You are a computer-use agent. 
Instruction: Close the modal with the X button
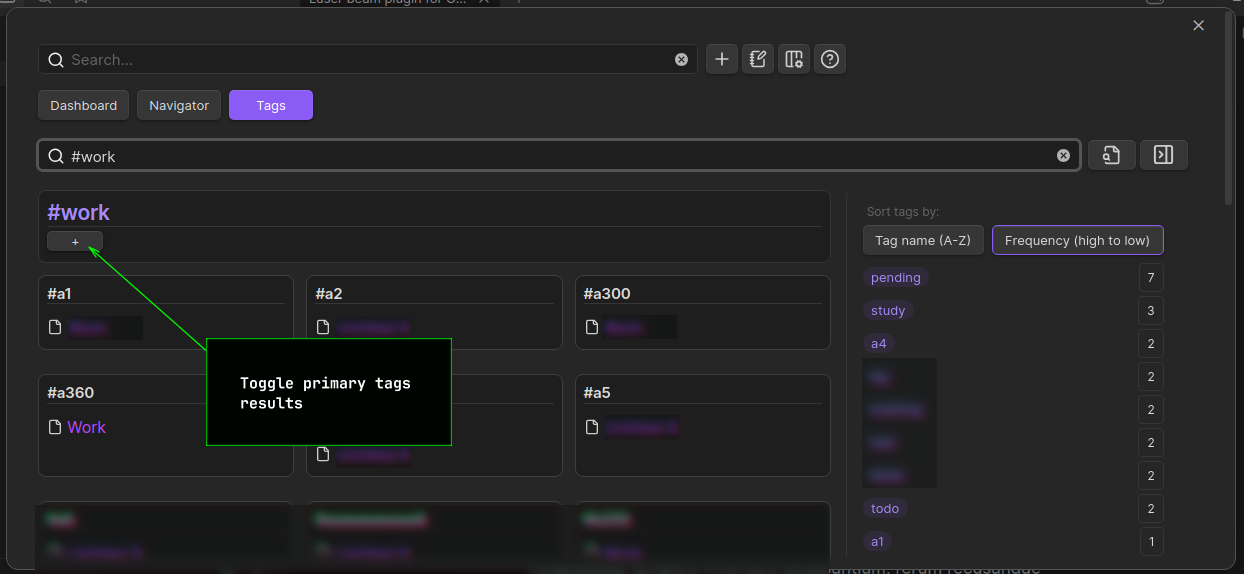pyautogui.click(x=1198, y=26)
